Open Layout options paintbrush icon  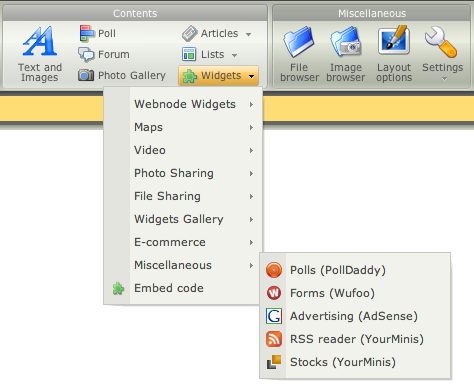coord(394,40)
